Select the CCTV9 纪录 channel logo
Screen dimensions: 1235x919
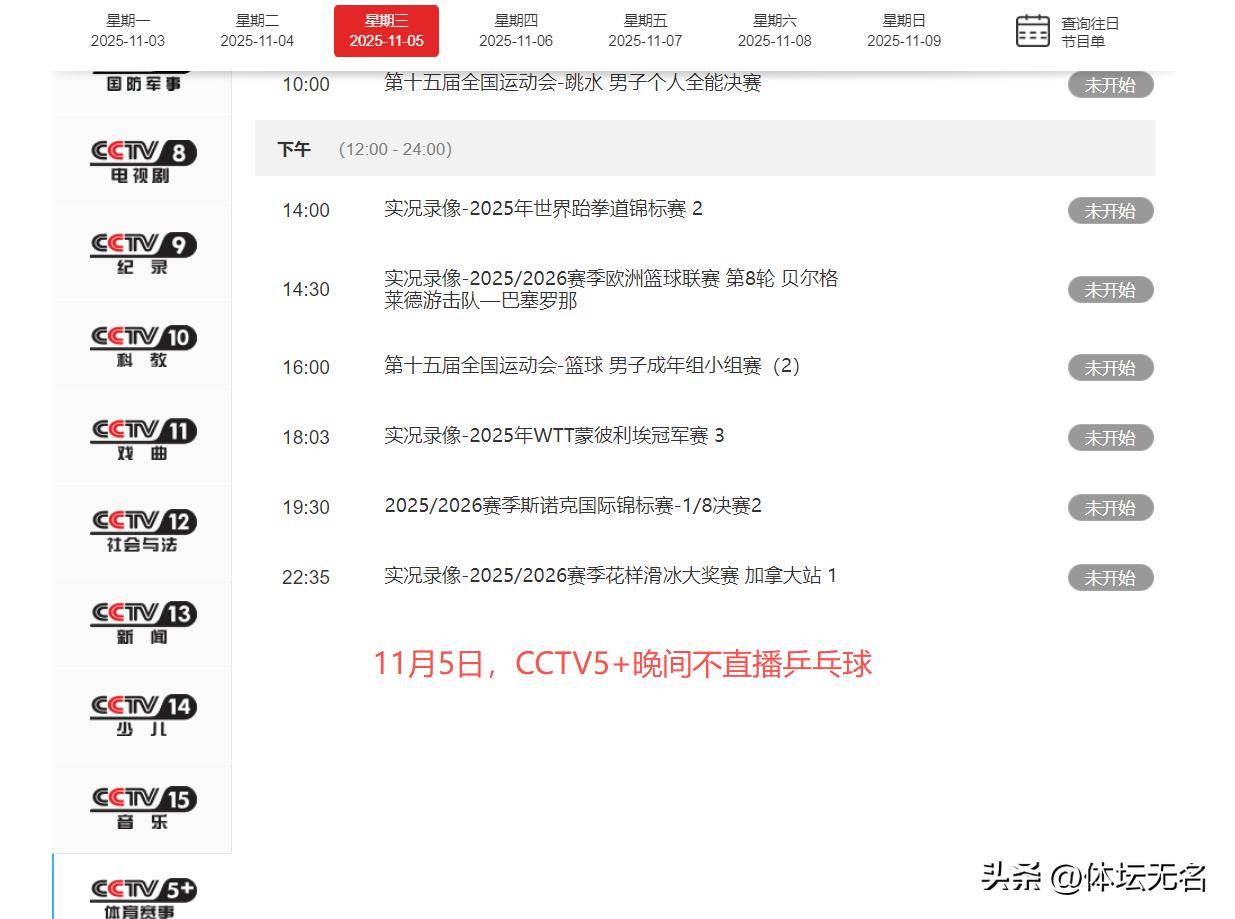click(x=142, y=253)
